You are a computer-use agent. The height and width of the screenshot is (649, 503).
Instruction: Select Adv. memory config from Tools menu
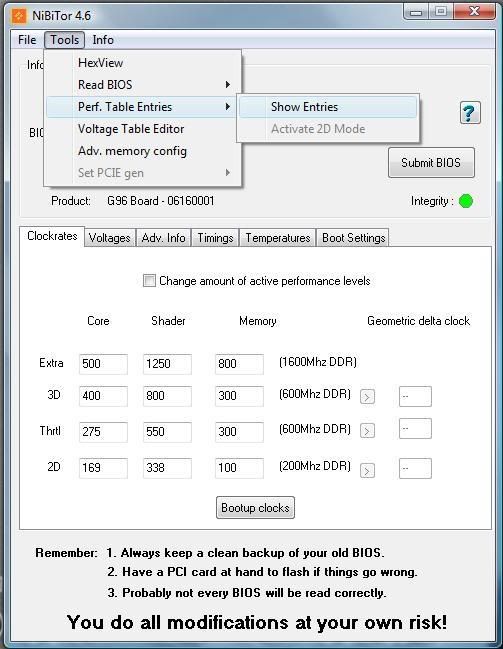(143, 151)
